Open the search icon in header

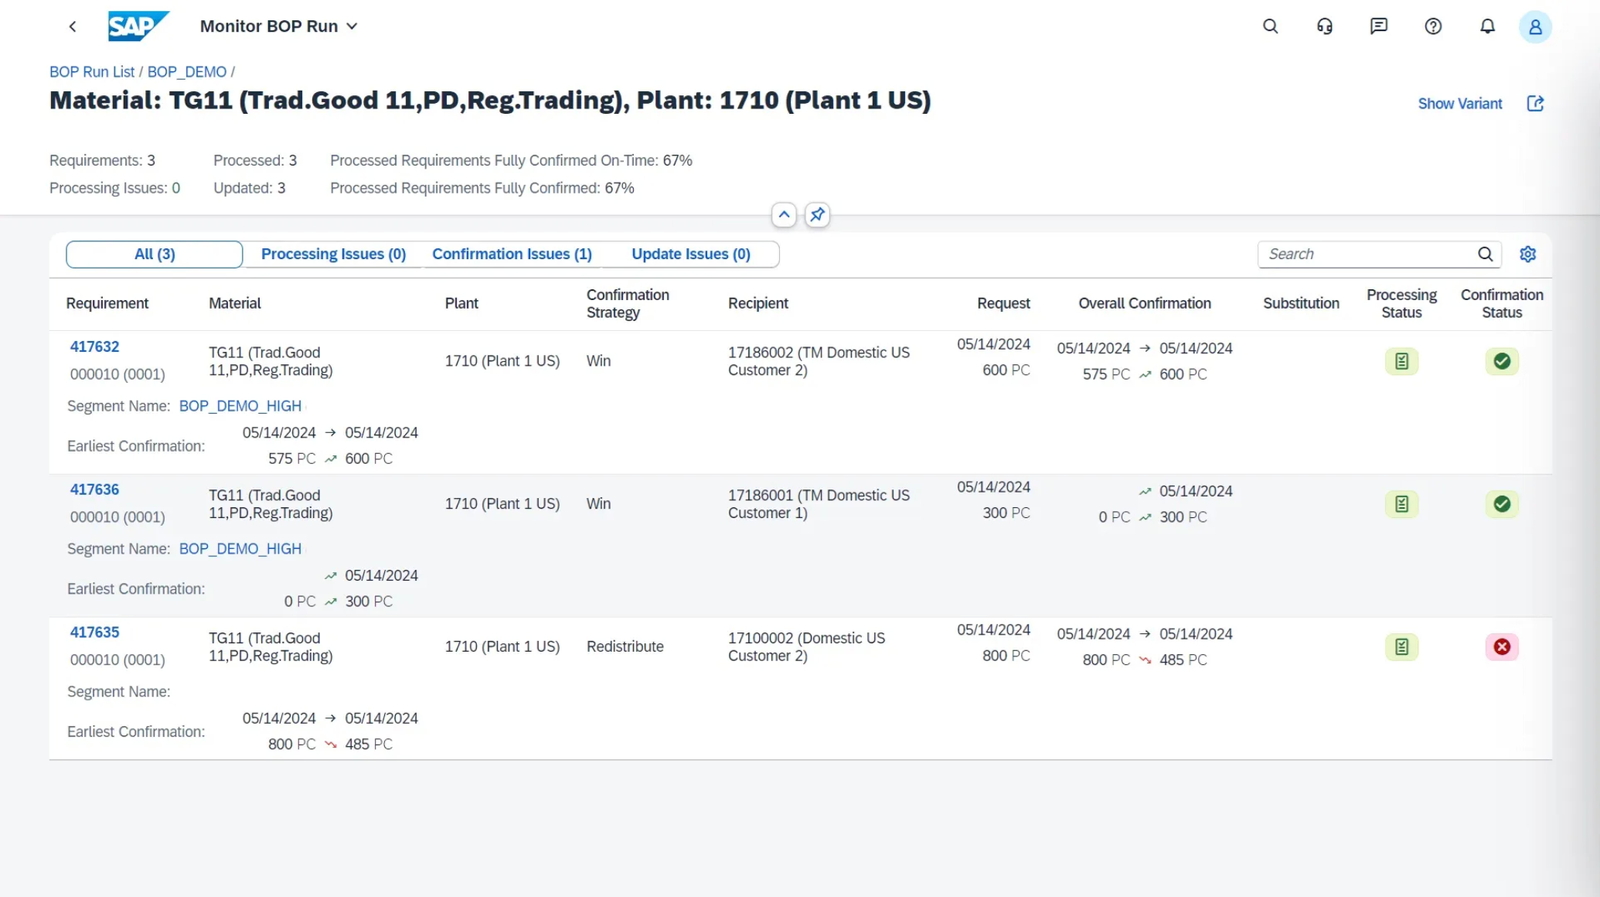pyautogui.click(x=1270, y=27)
